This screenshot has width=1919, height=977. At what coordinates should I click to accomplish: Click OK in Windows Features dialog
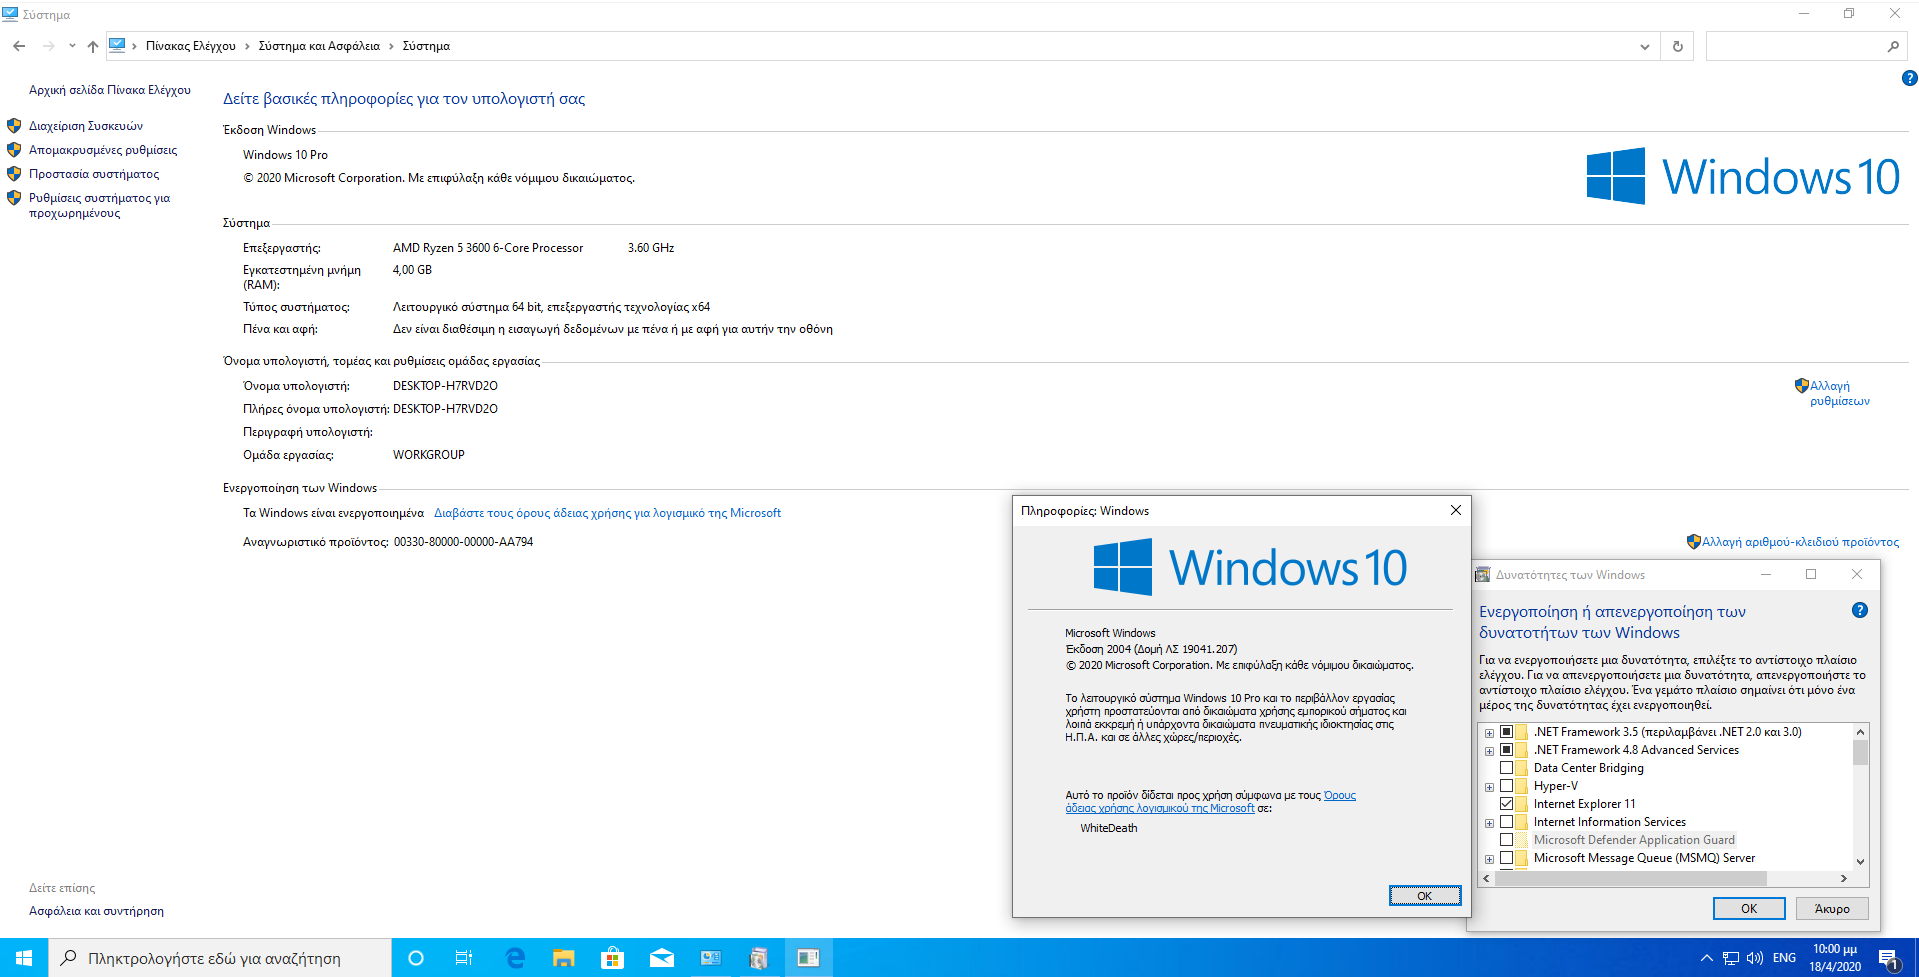coord(1748,908)
